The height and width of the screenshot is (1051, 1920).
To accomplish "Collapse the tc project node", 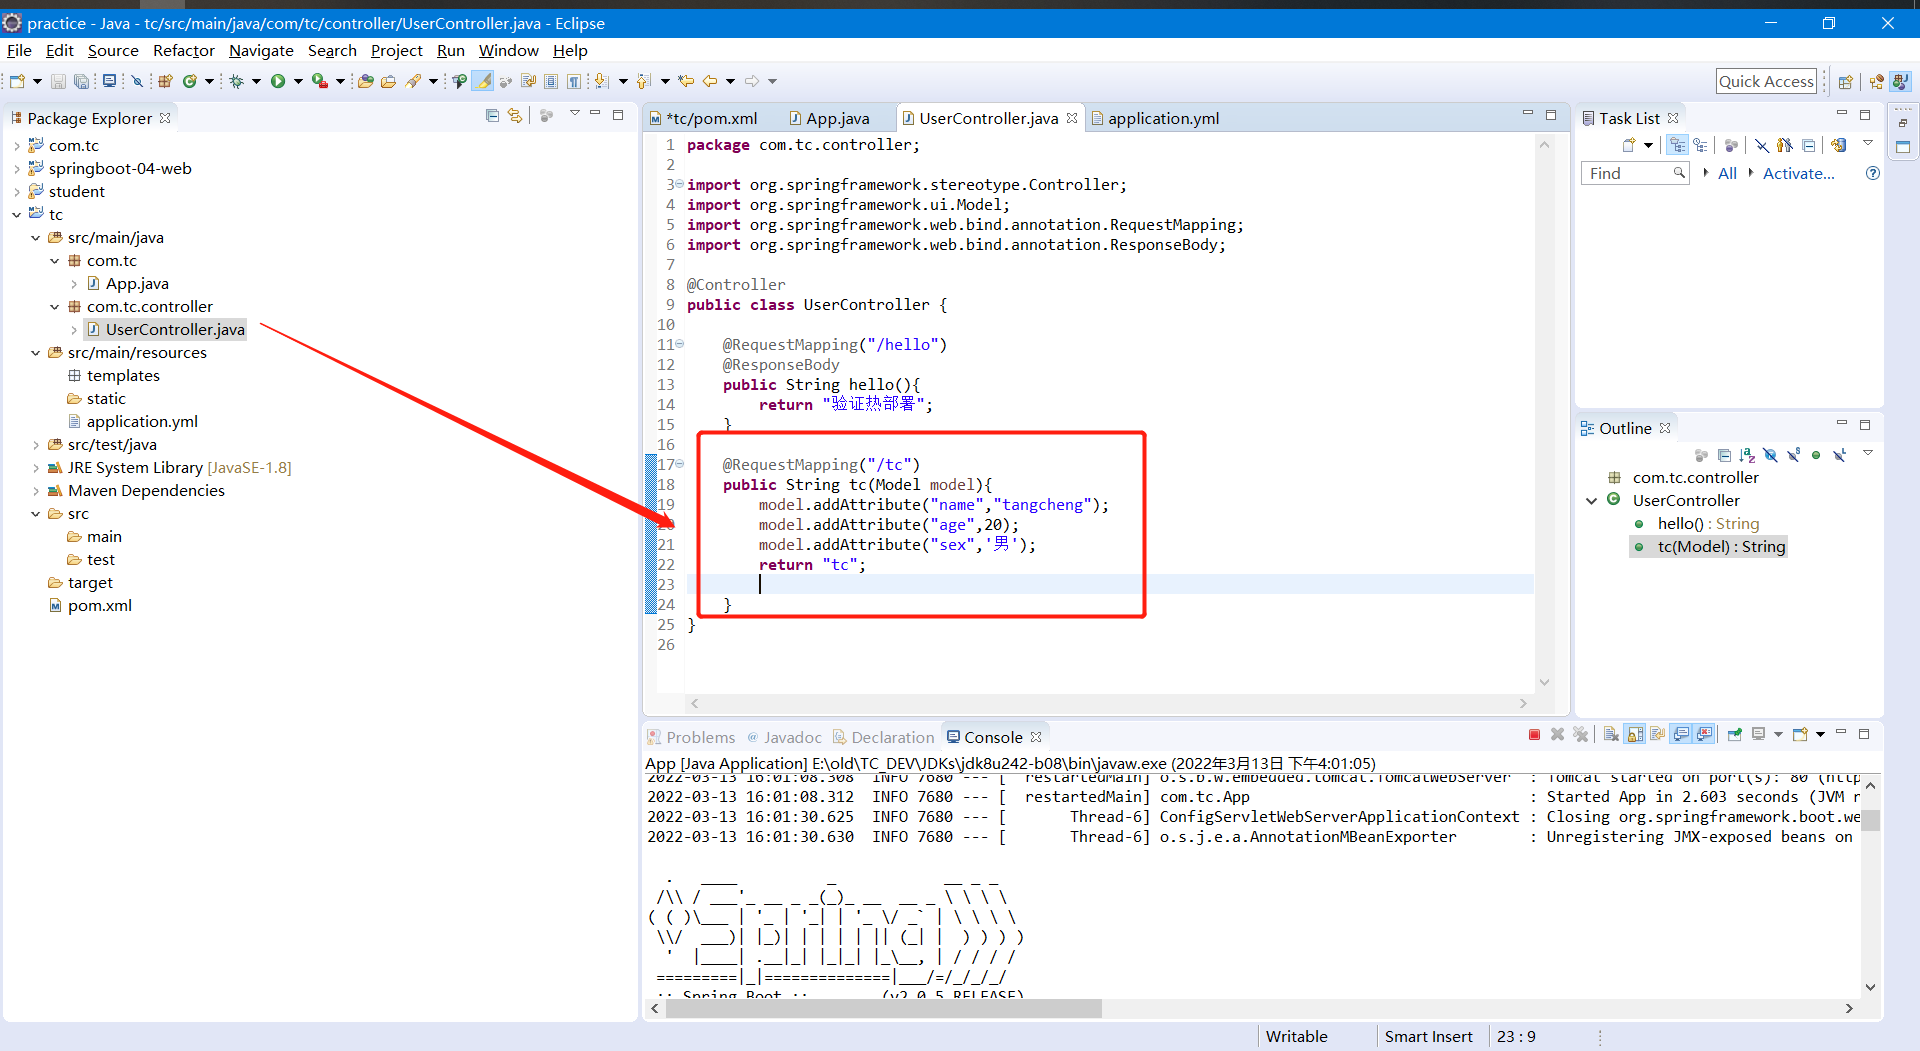I will tap(17, 215).
